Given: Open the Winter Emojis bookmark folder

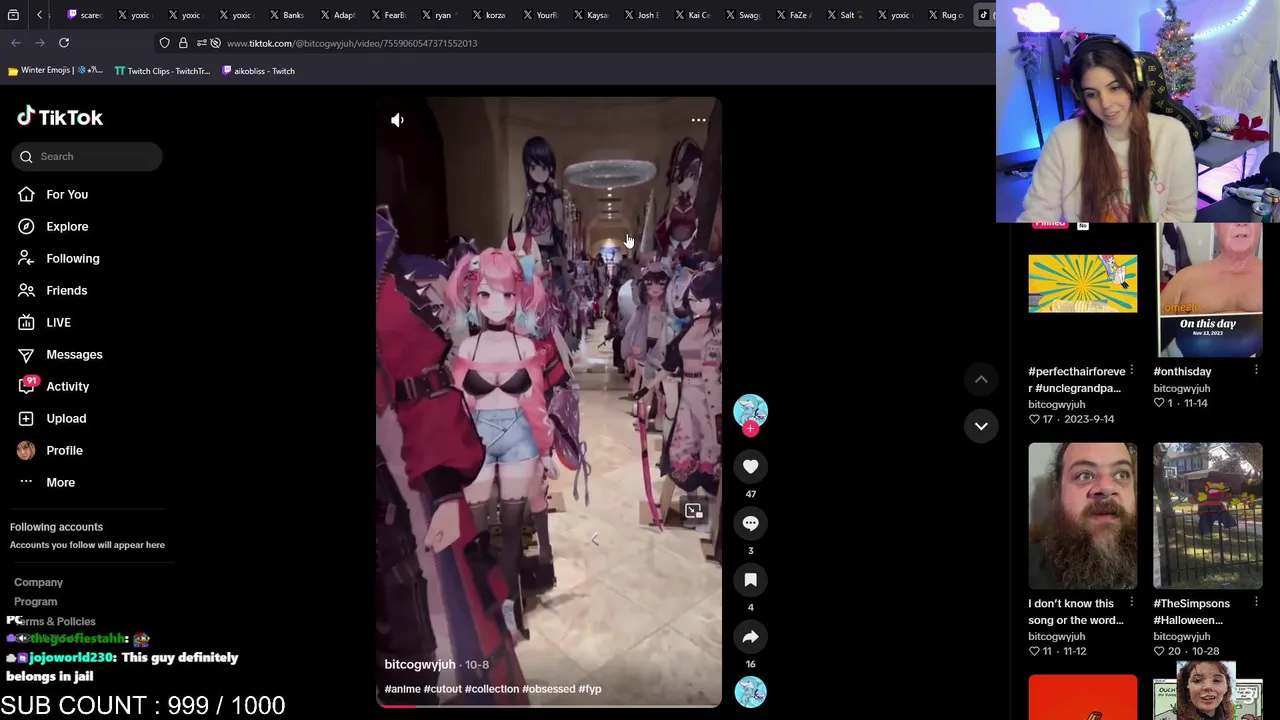Looking at the screenshot, I should 55,71.
